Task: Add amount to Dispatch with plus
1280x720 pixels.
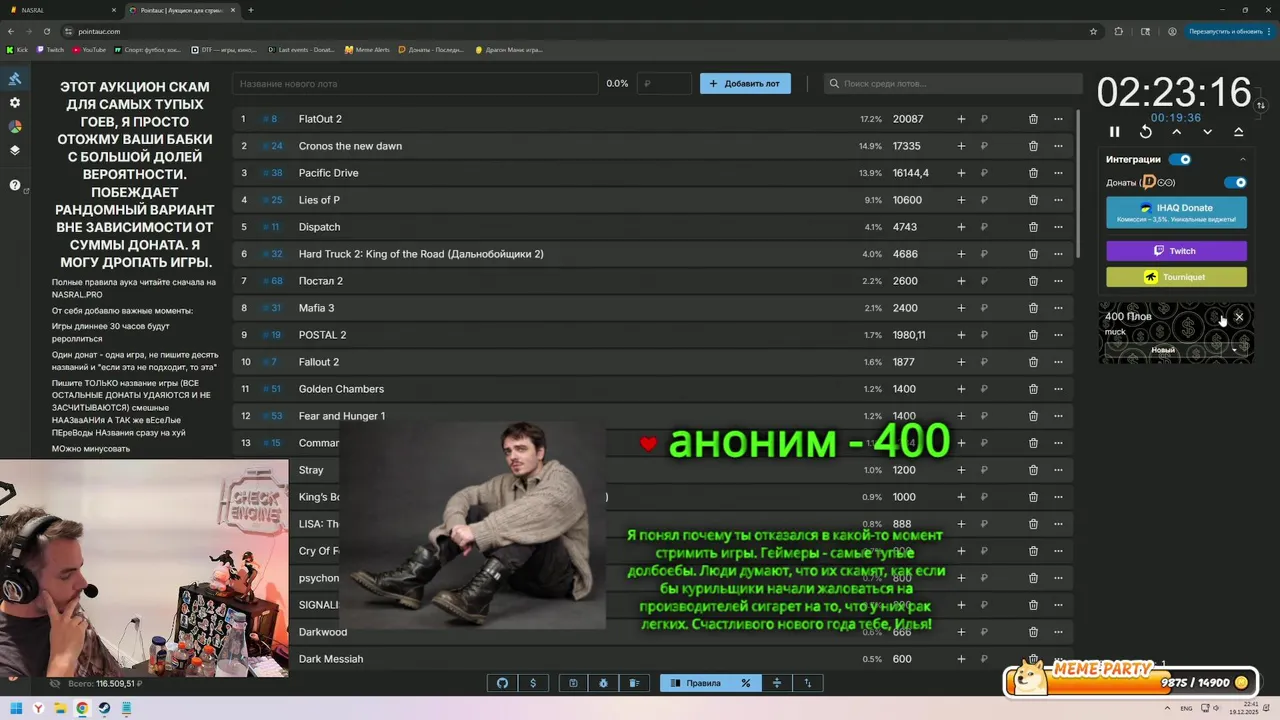Action: click(961, 227)
